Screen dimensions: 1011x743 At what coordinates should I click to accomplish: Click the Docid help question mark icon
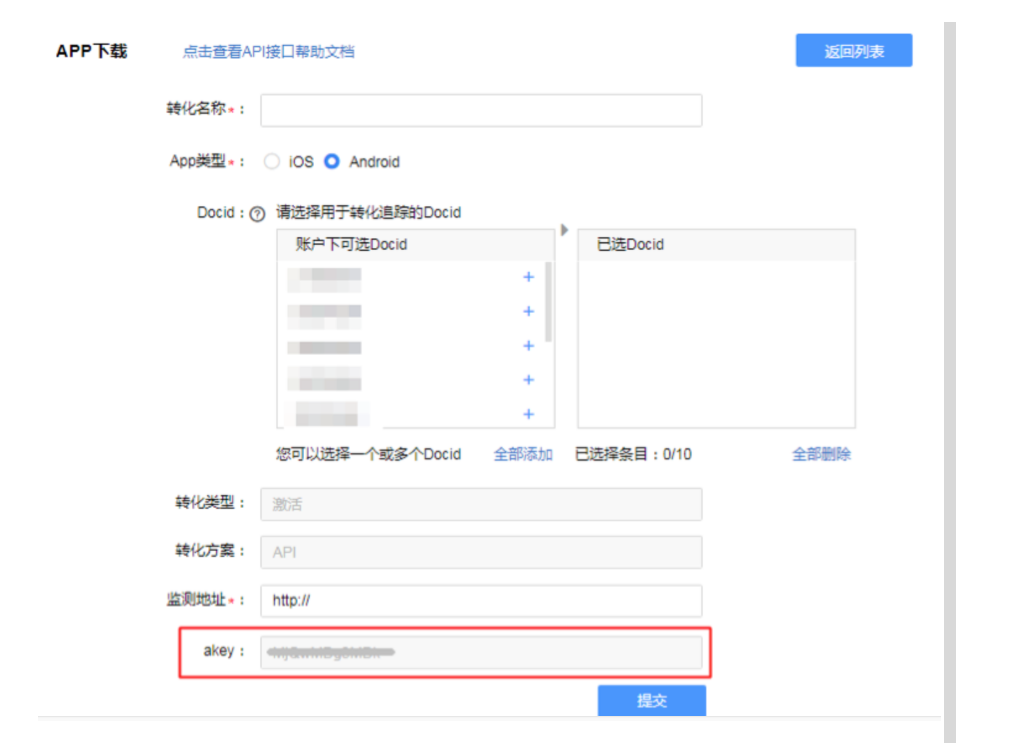point(257,213)
